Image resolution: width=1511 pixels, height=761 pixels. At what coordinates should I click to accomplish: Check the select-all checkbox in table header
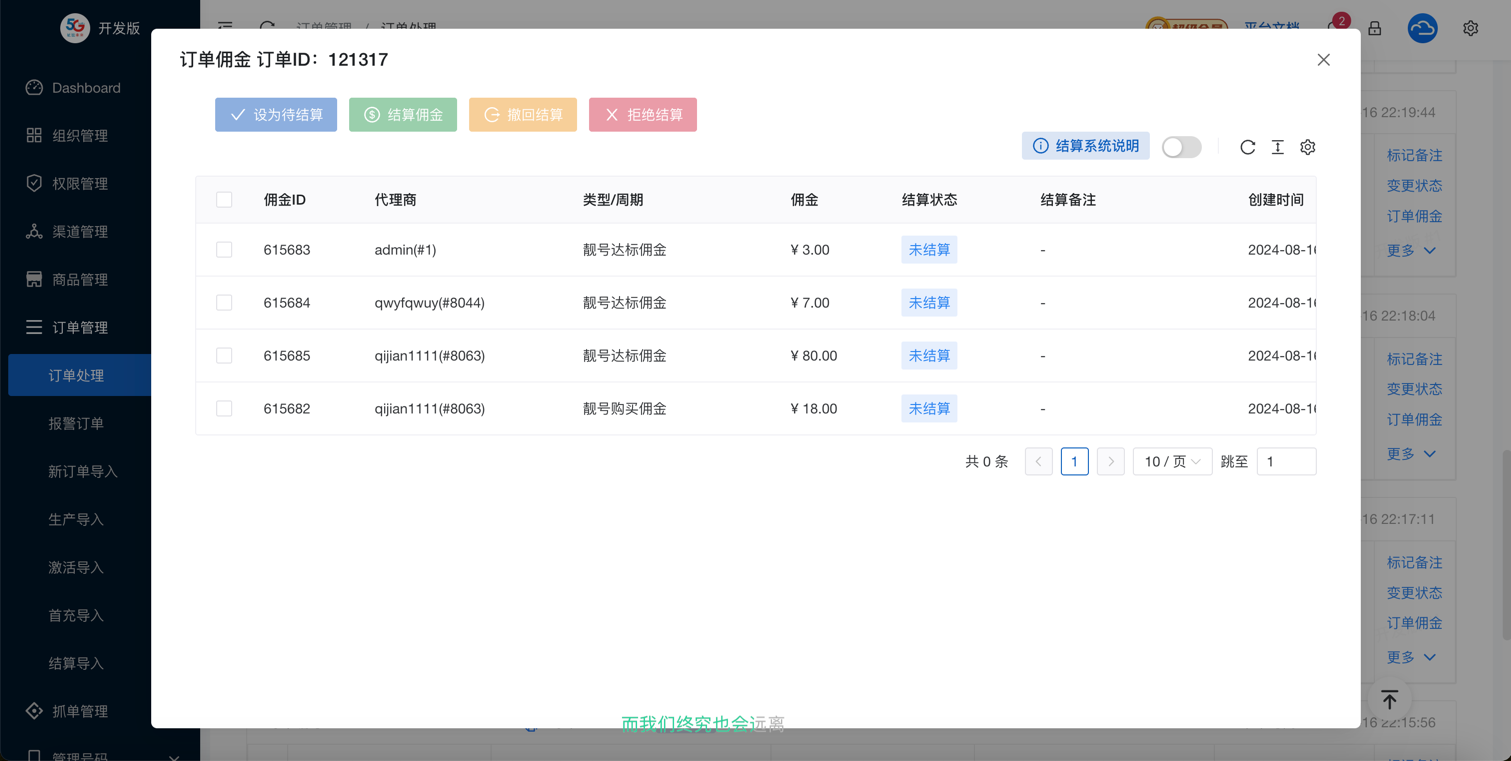(x=224, y=200)
